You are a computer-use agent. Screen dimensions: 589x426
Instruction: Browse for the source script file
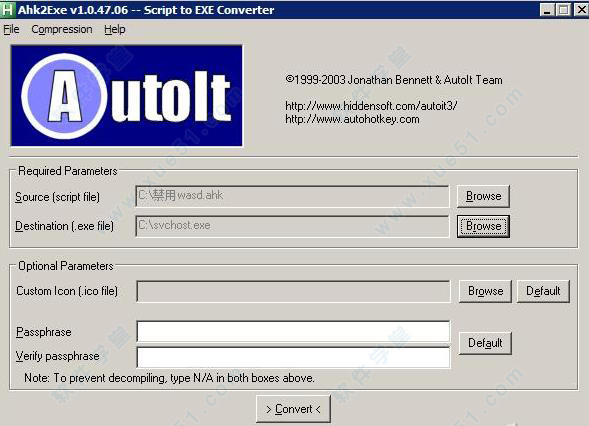click(483, 196)
